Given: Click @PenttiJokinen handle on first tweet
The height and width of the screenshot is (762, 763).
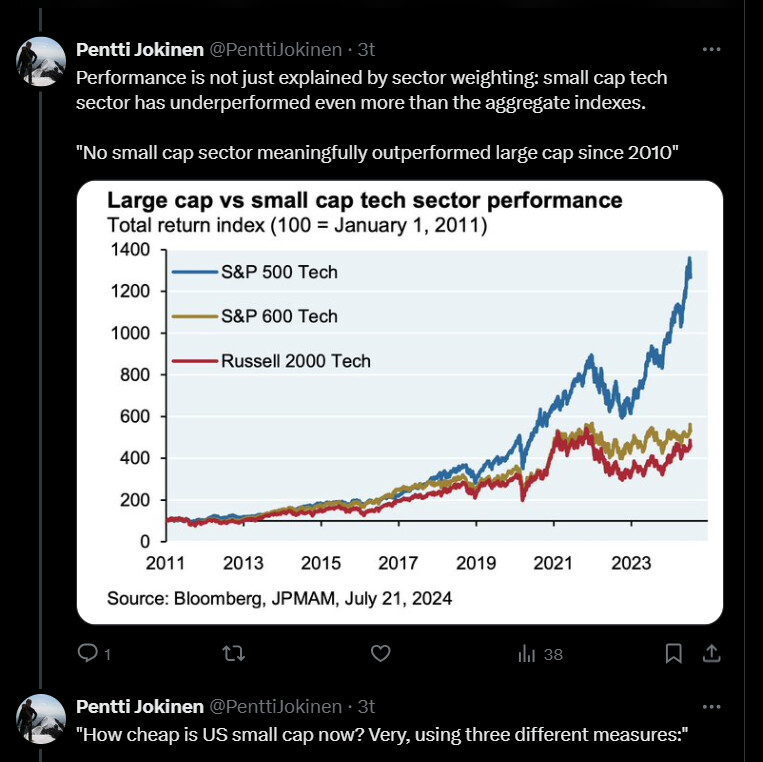Looking at the screenshot, I should 275,50.
